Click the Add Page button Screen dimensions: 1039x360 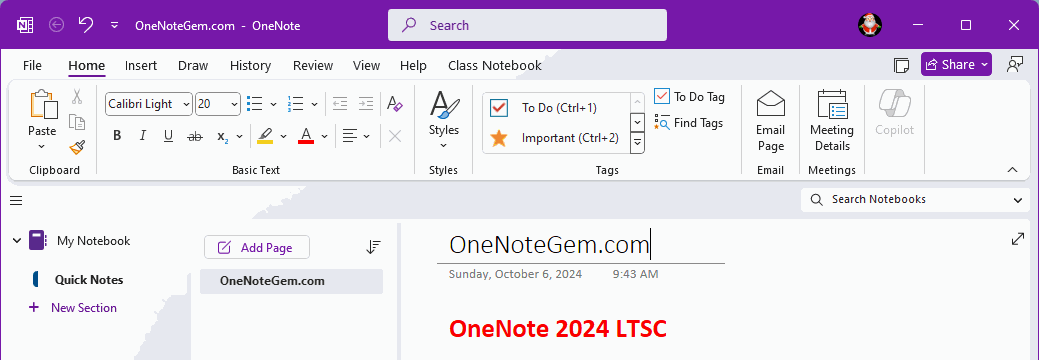pos(256,247)
